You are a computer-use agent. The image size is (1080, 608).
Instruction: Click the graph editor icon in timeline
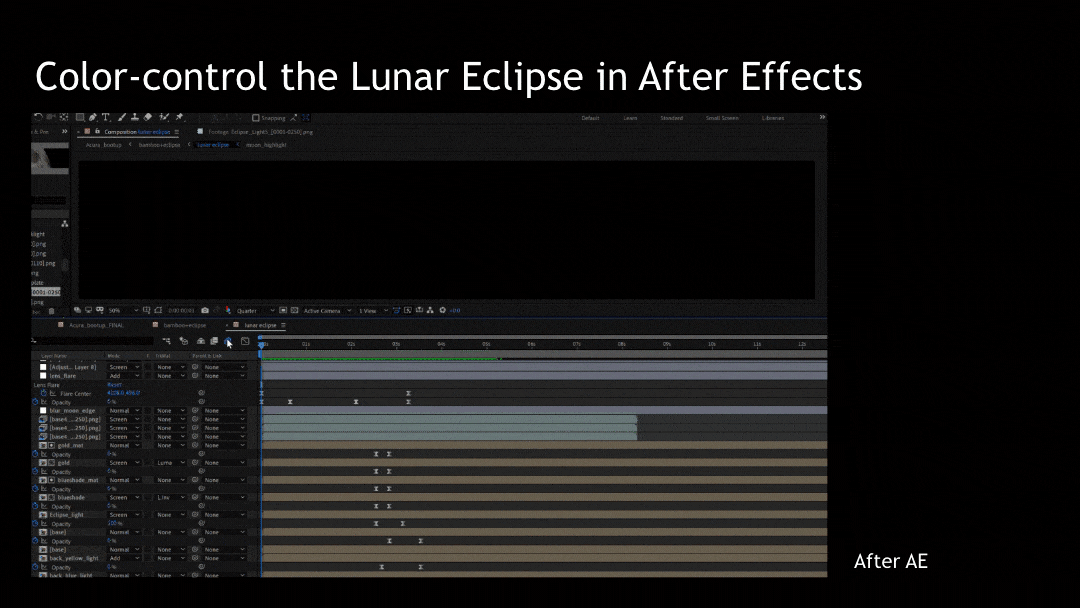pyautogui.click(x=245, y=342)
